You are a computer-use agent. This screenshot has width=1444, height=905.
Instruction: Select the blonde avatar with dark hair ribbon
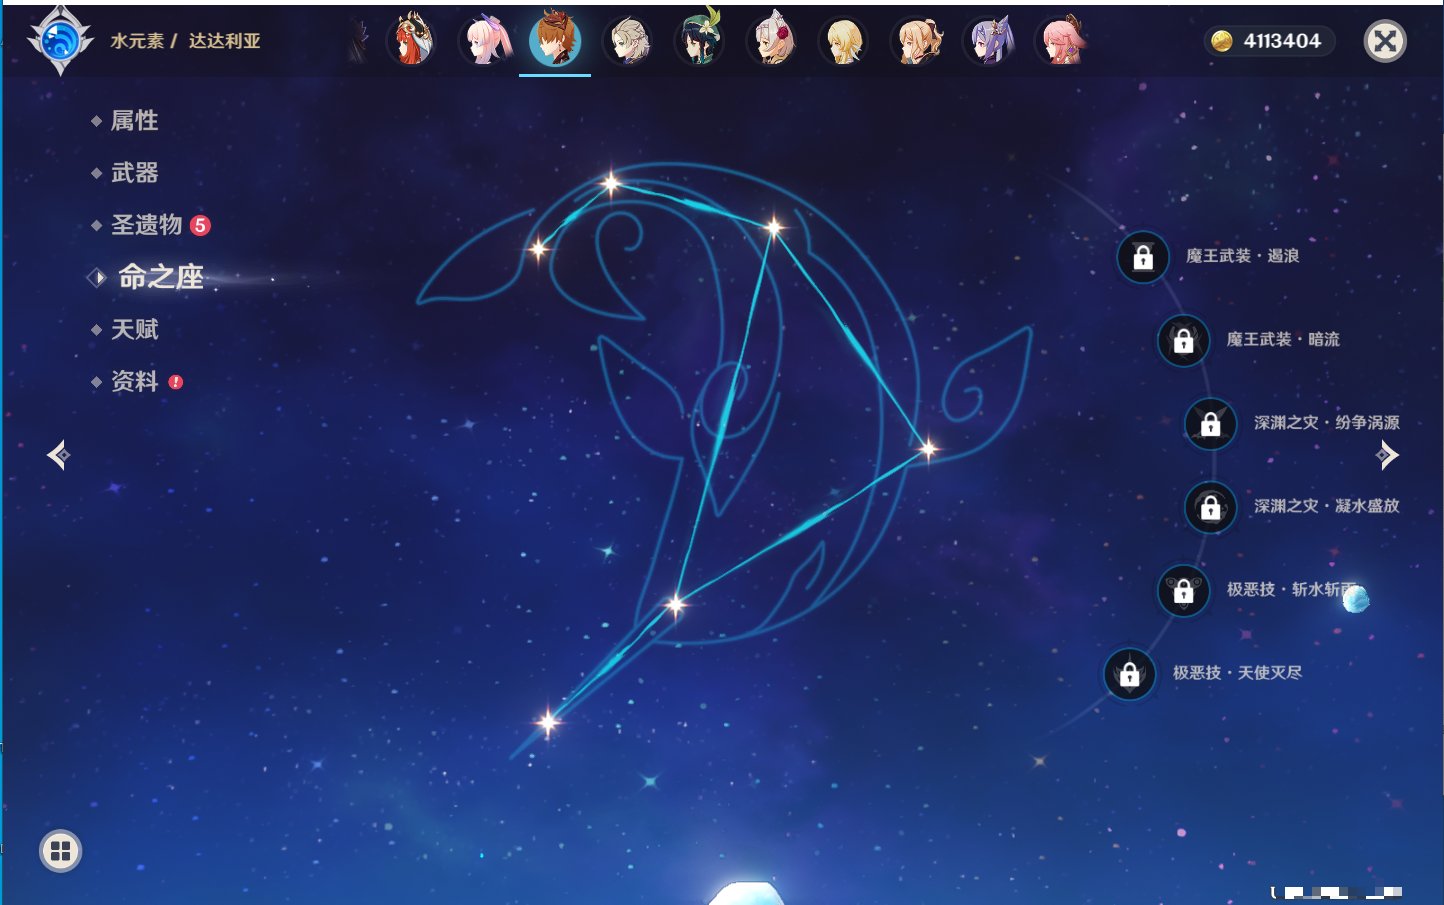coord(915,40)
